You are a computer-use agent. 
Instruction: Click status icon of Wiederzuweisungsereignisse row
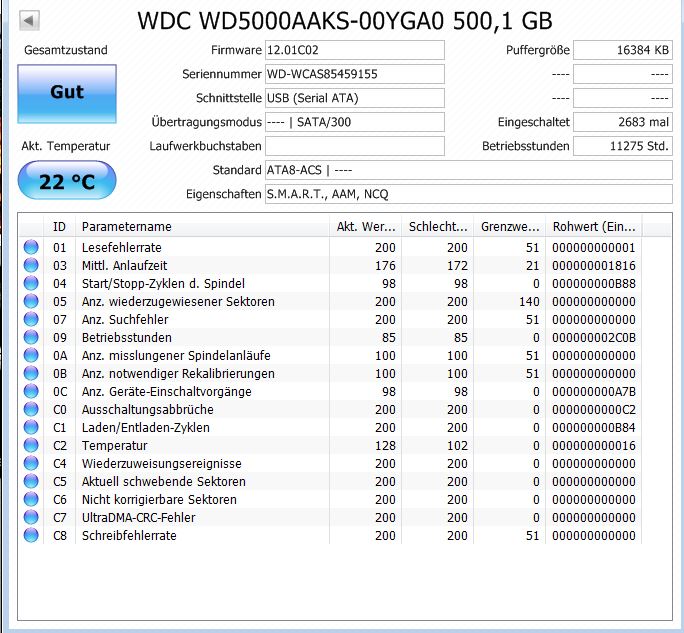pyautogui.click(x=31, y=463)
